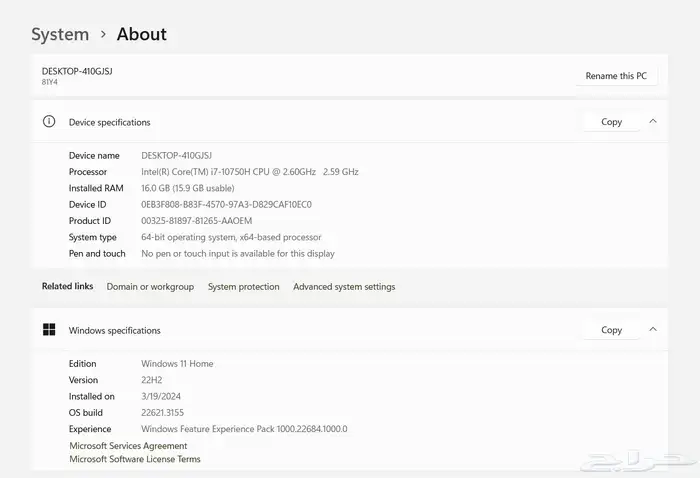Copy the device specifications
Viewport: 700px width, 478px height.
point(611,122)
